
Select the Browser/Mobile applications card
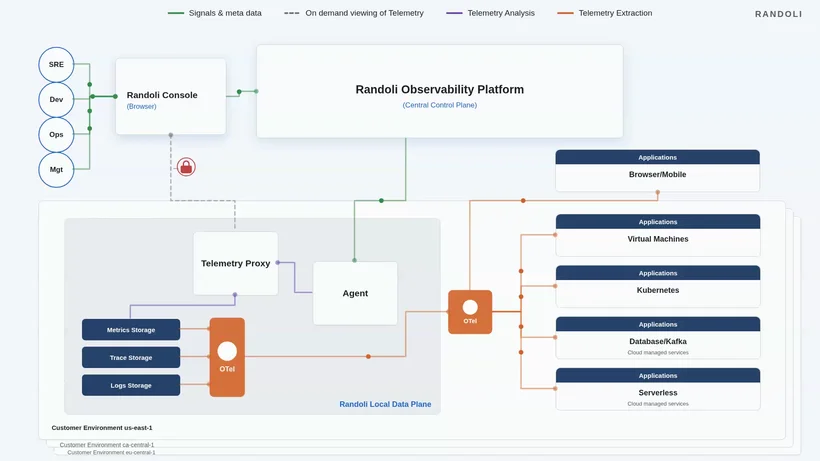[657, 171]
